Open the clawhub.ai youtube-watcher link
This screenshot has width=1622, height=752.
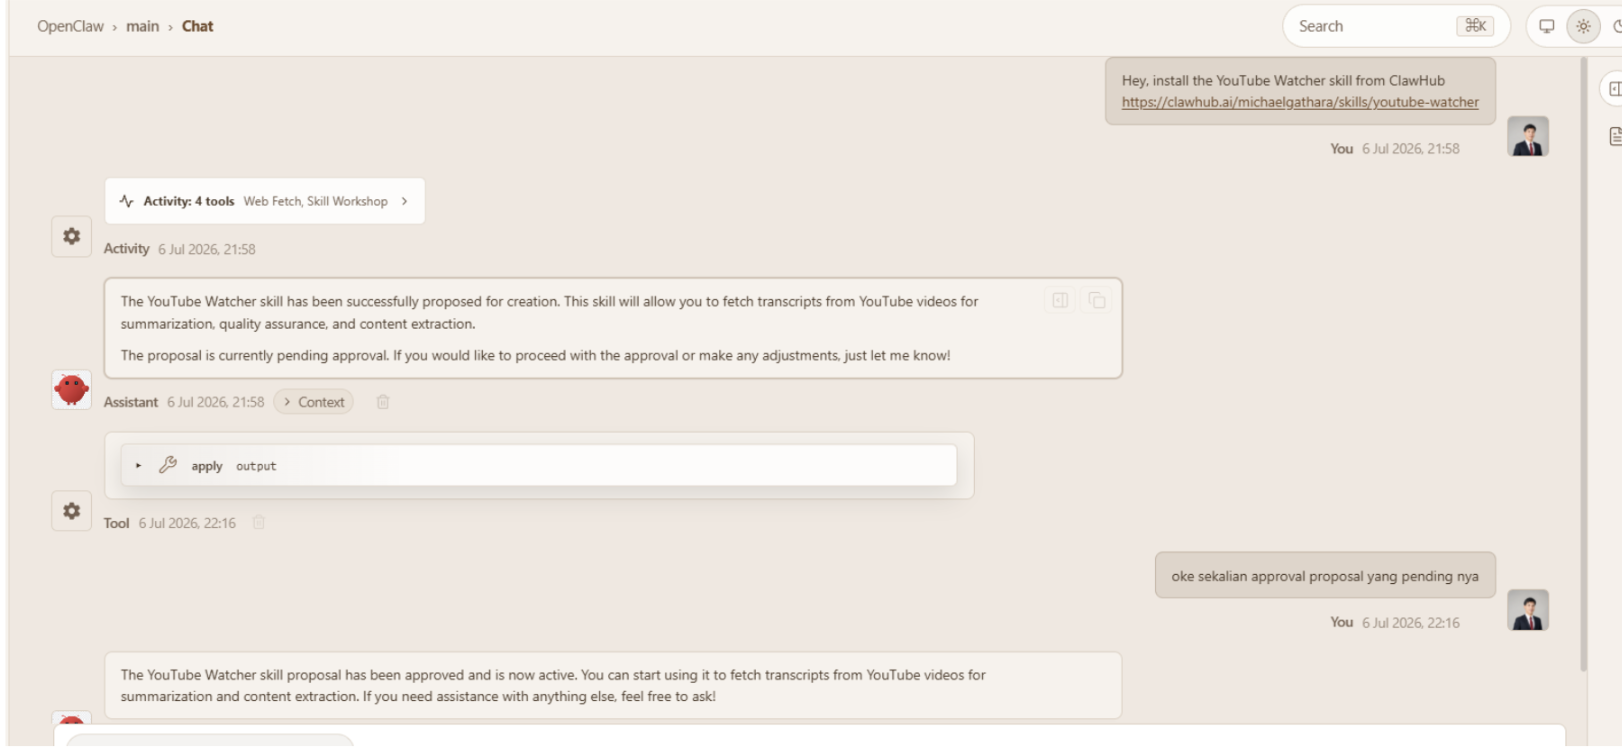coord(1299,102)
